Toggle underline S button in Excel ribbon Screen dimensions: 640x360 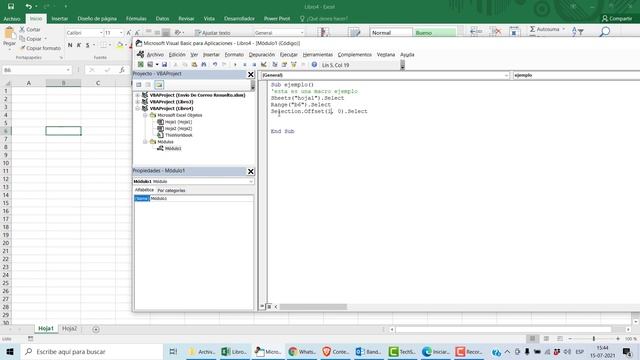pos(87,45)
